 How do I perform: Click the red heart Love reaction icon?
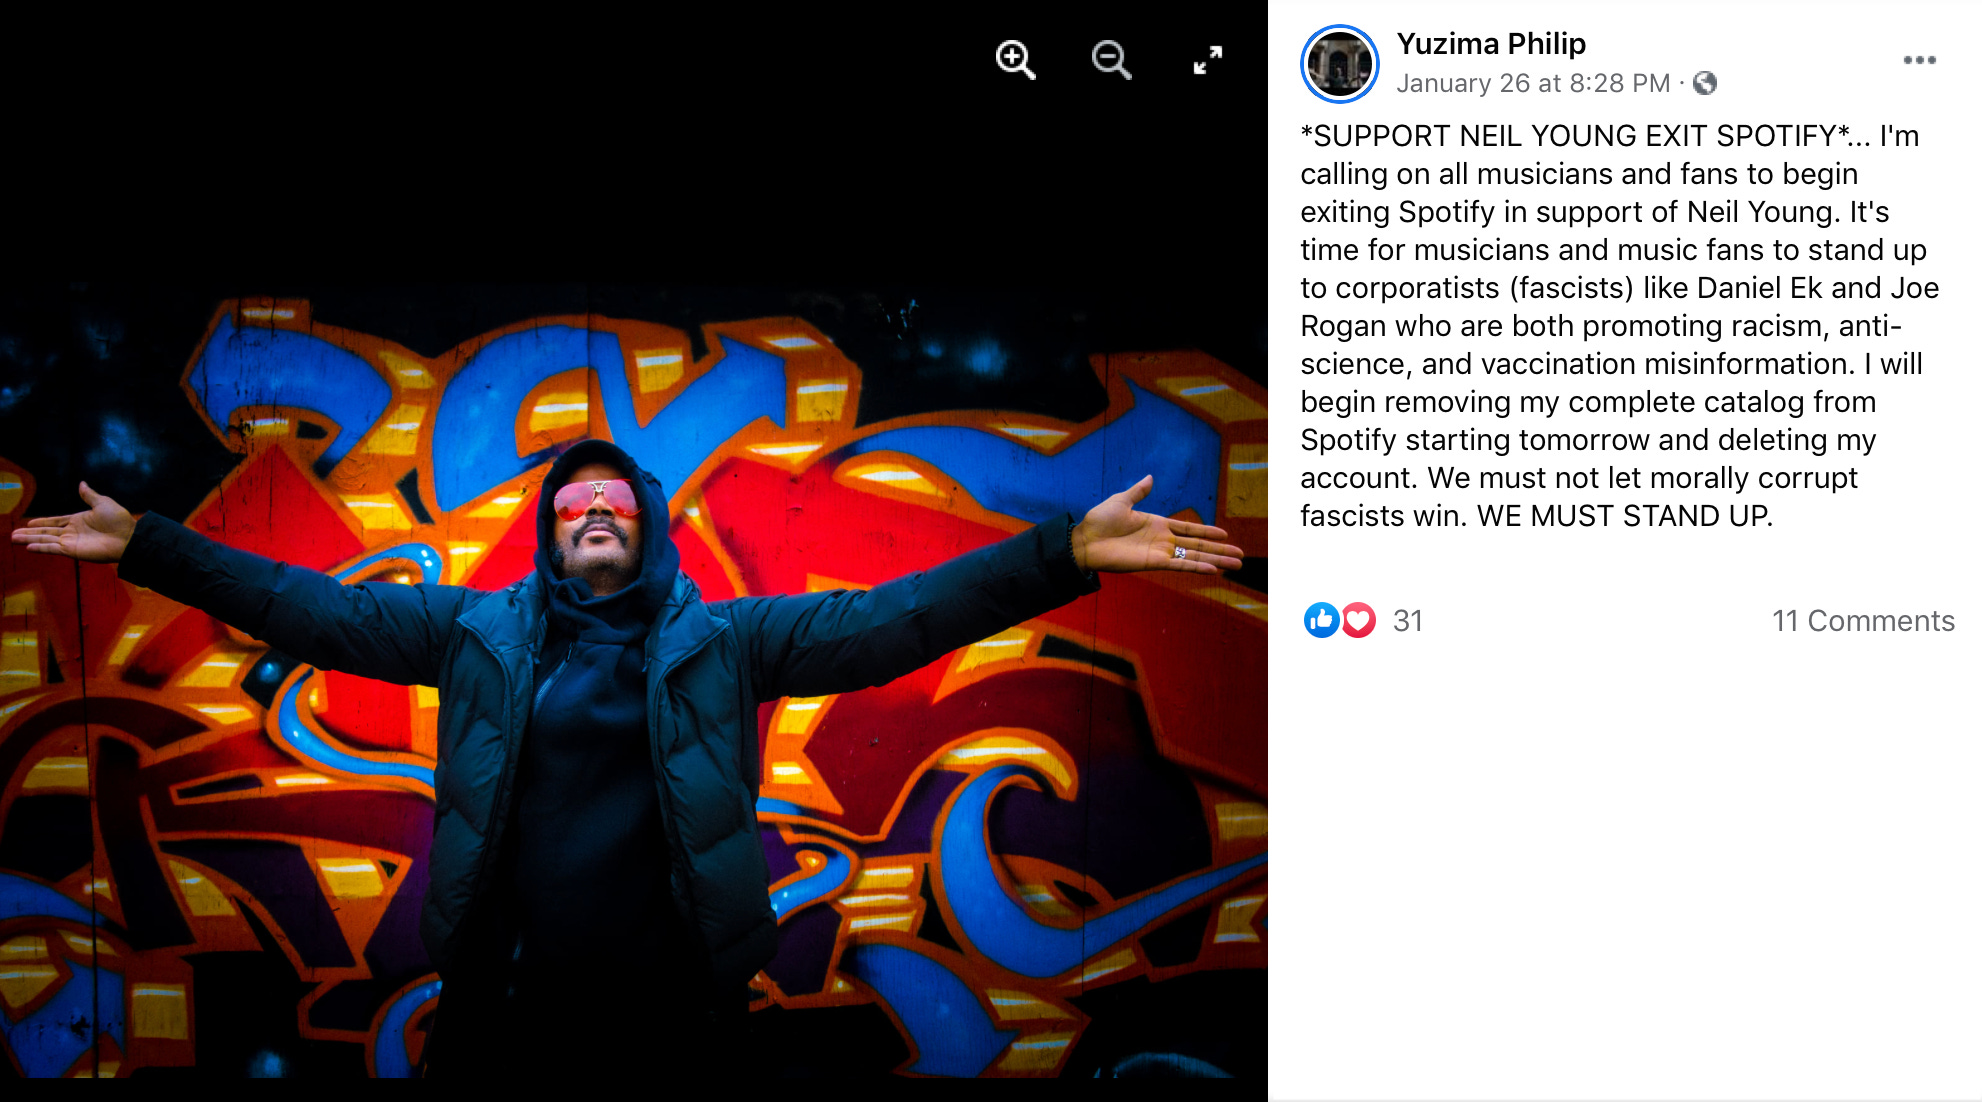coord(1358,620)
